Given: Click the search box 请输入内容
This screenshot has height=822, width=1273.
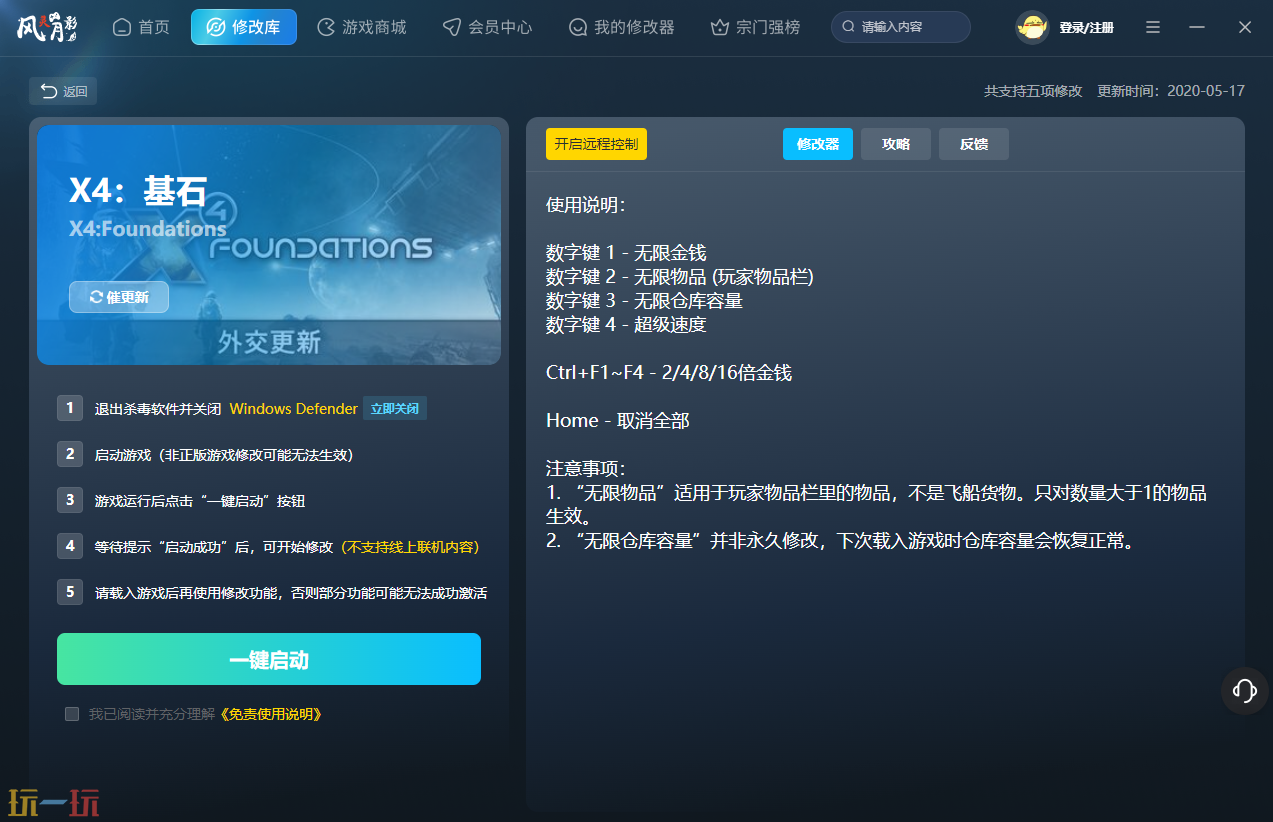Looking at the screenshot, I should 901,27.
